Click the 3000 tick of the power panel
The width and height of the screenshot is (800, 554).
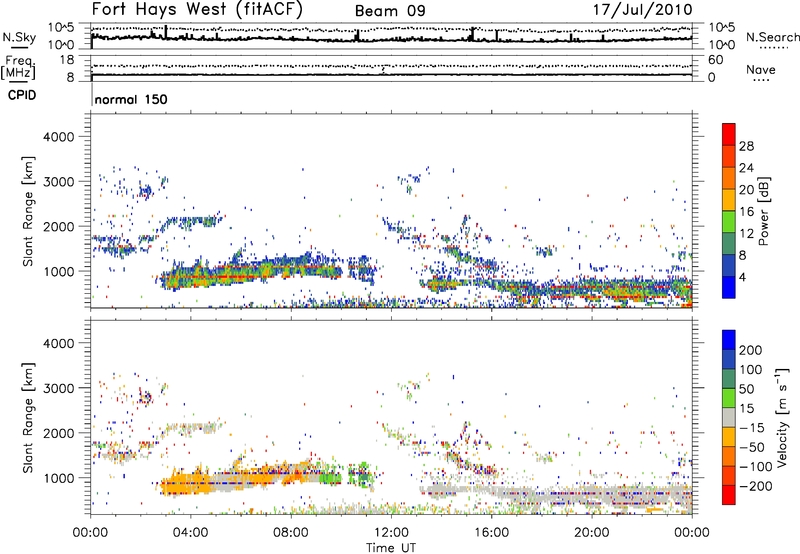coord(59,182)
